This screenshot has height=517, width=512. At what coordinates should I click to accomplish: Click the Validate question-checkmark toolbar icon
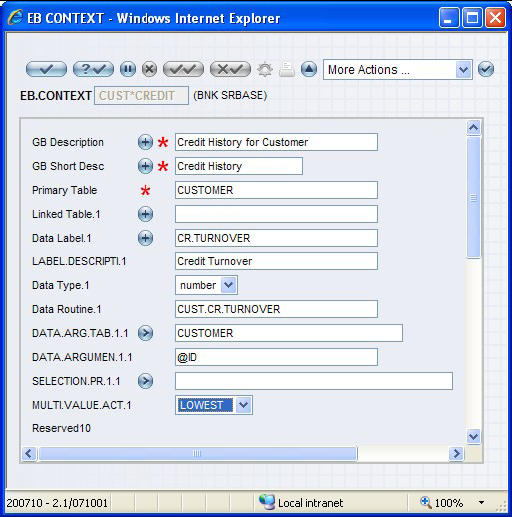click(x=93, y=69)
